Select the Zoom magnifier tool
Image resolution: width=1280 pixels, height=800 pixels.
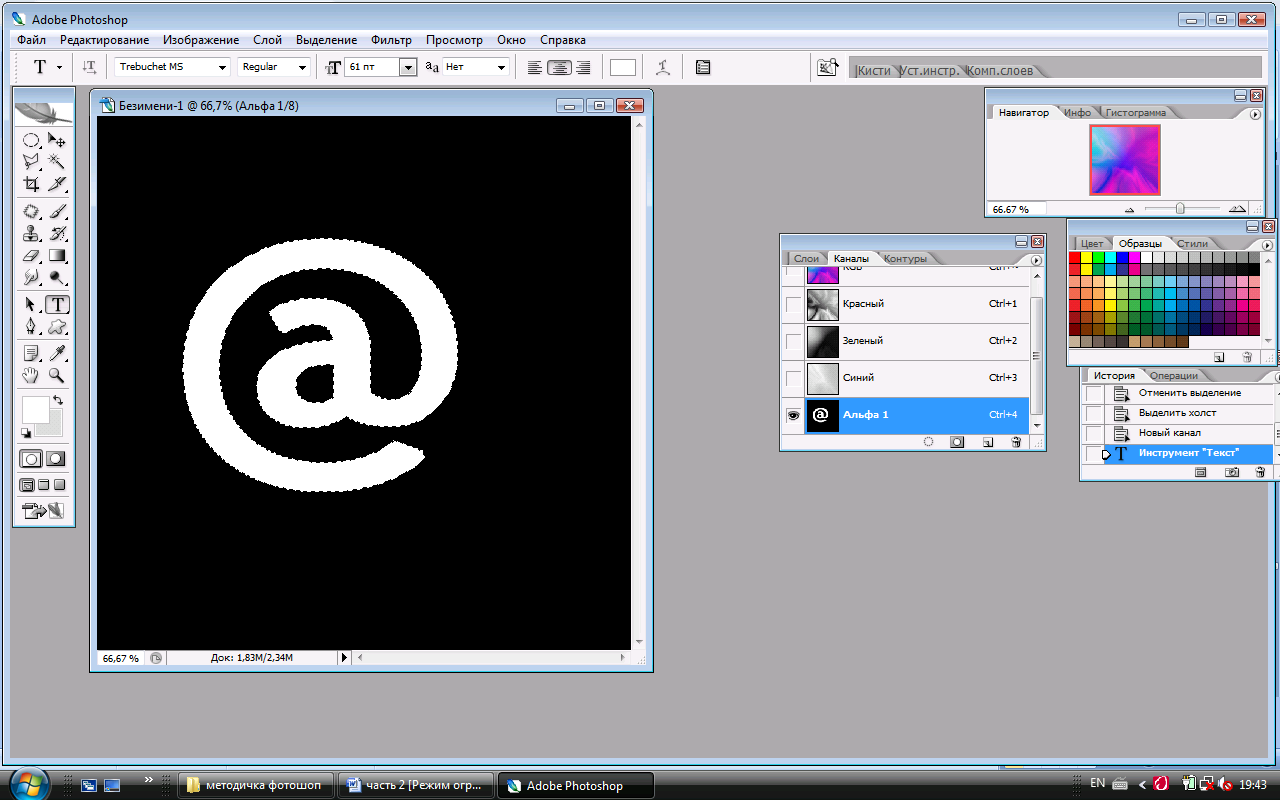(57, 376)
